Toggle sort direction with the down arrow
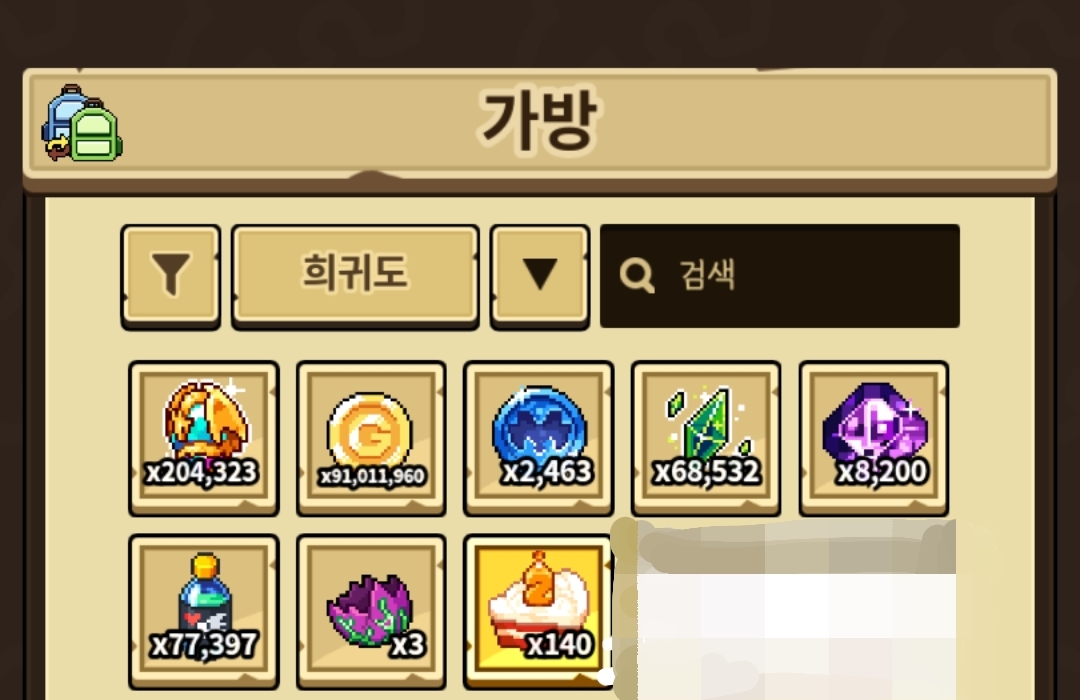1080x700 pixels. (x=540, y=276)
